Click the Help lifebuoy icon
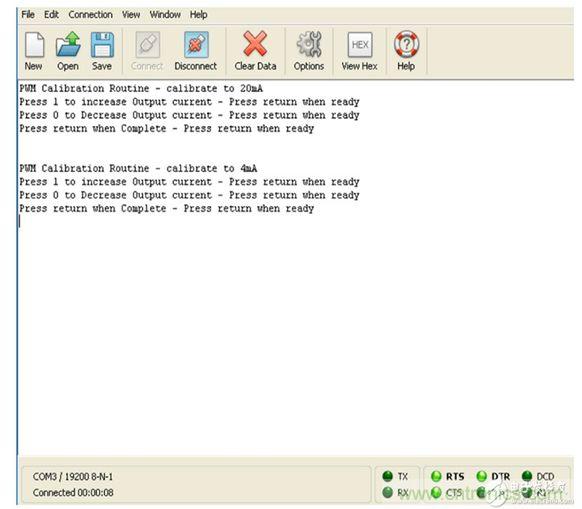The height and width of the screenshot is (509, 582). 406,44
